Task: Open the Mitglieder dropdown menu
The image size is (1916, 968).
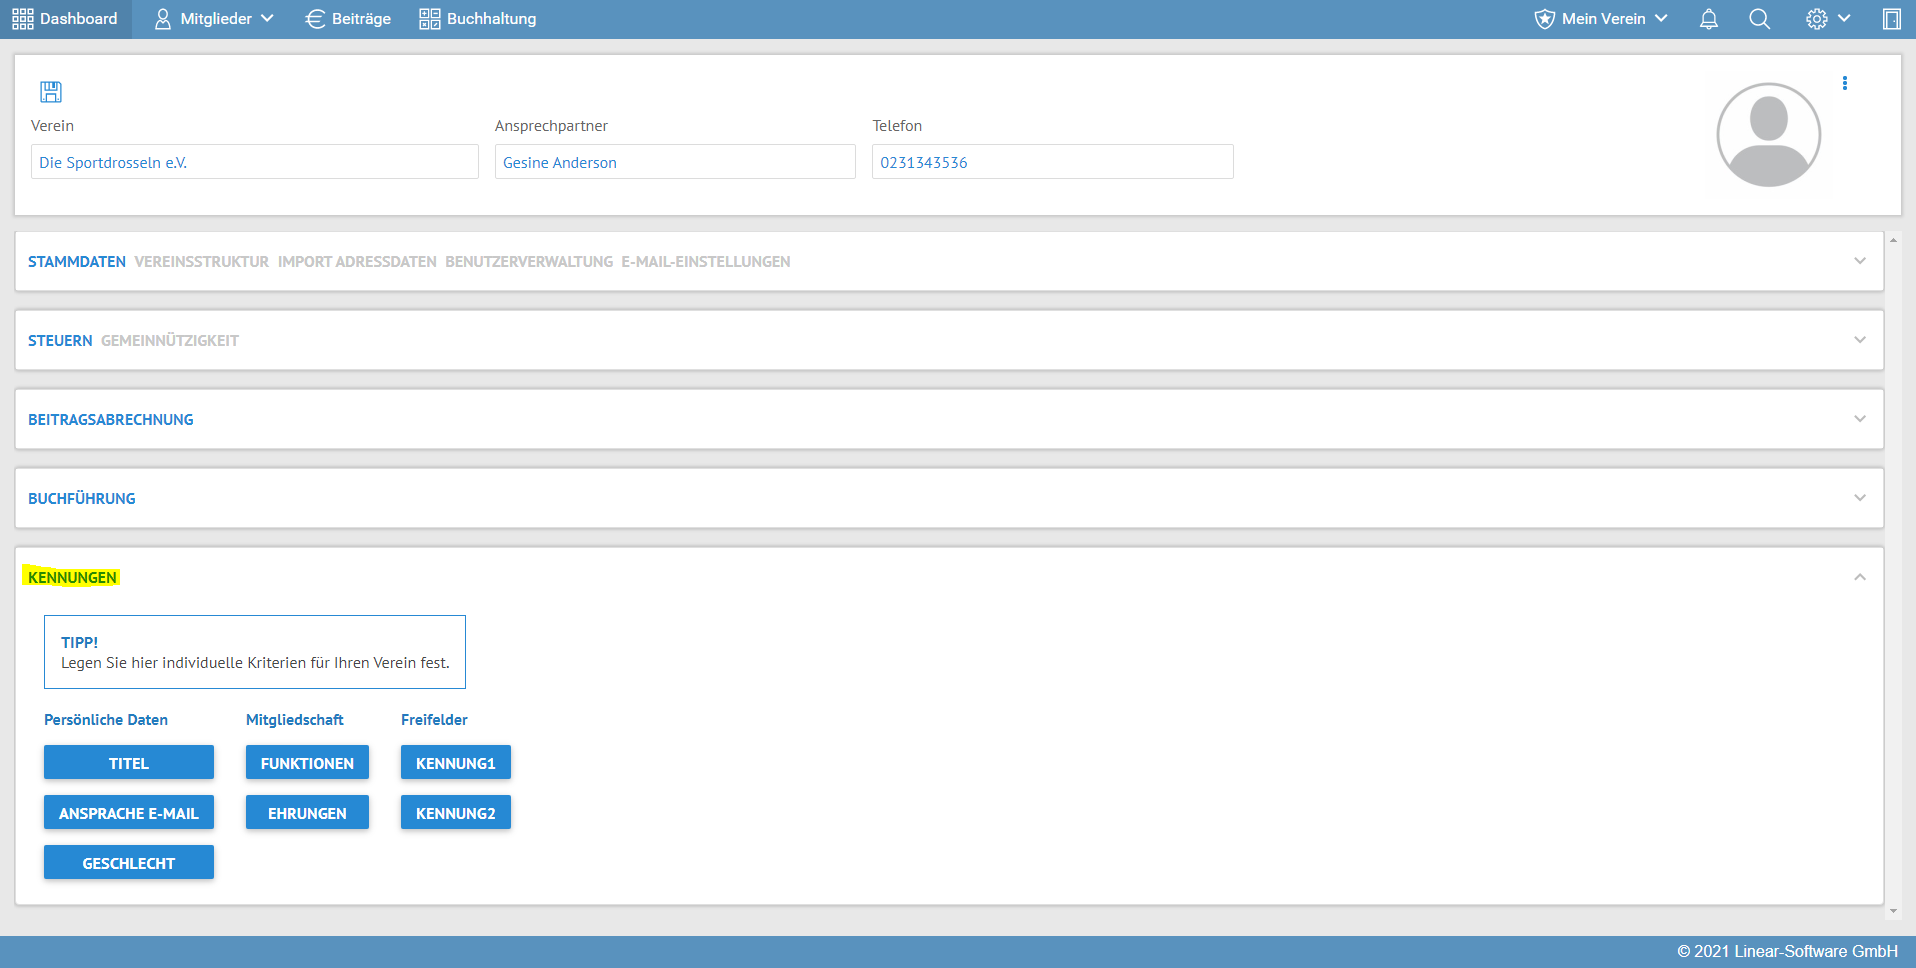Action: [x=214, y=19]
